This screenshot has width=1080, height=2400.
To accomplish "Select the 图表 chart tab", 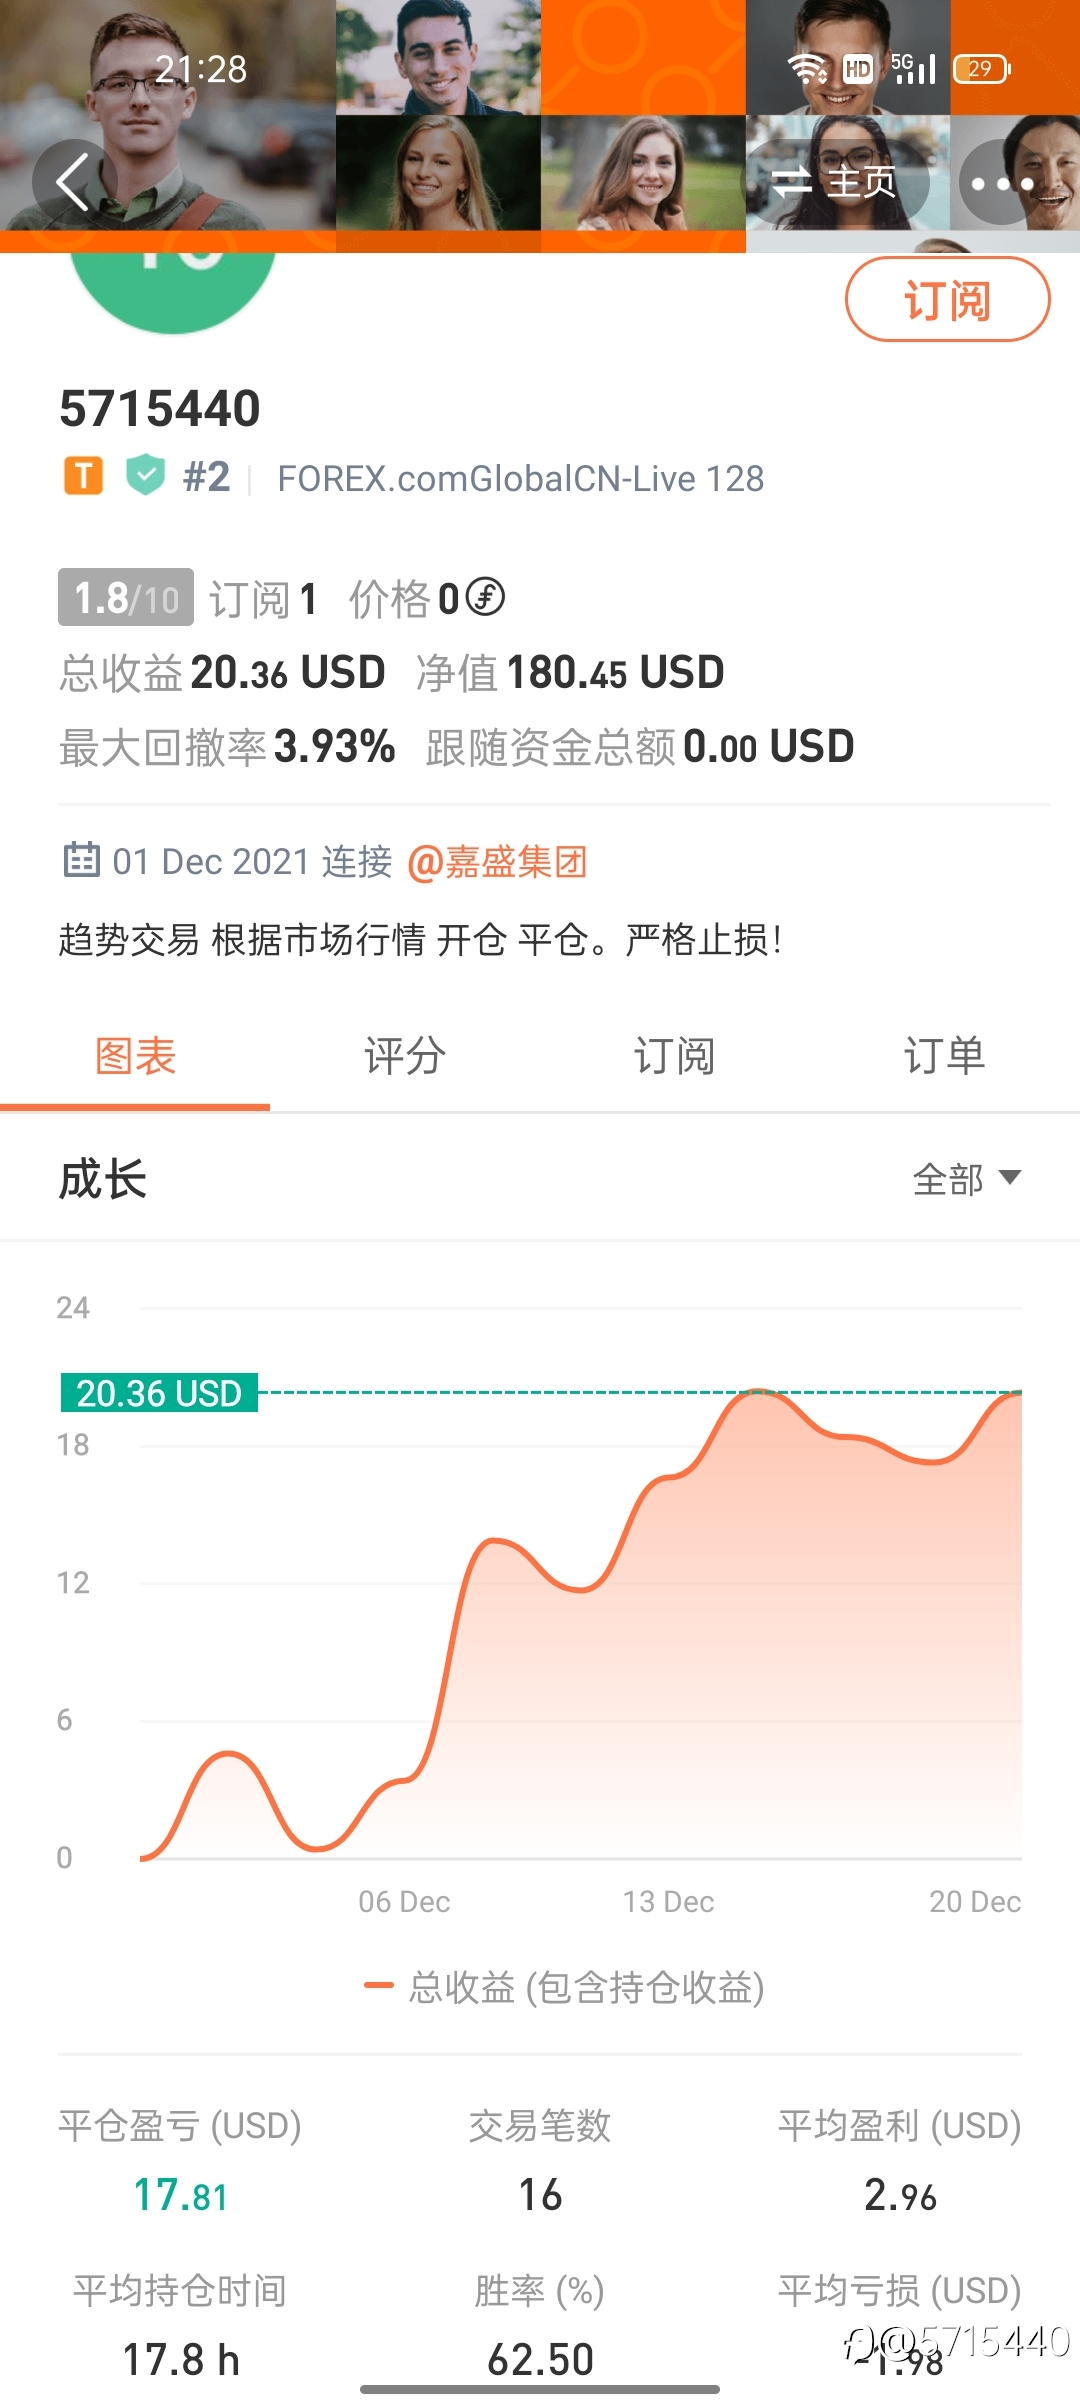I will point(135,1056).
